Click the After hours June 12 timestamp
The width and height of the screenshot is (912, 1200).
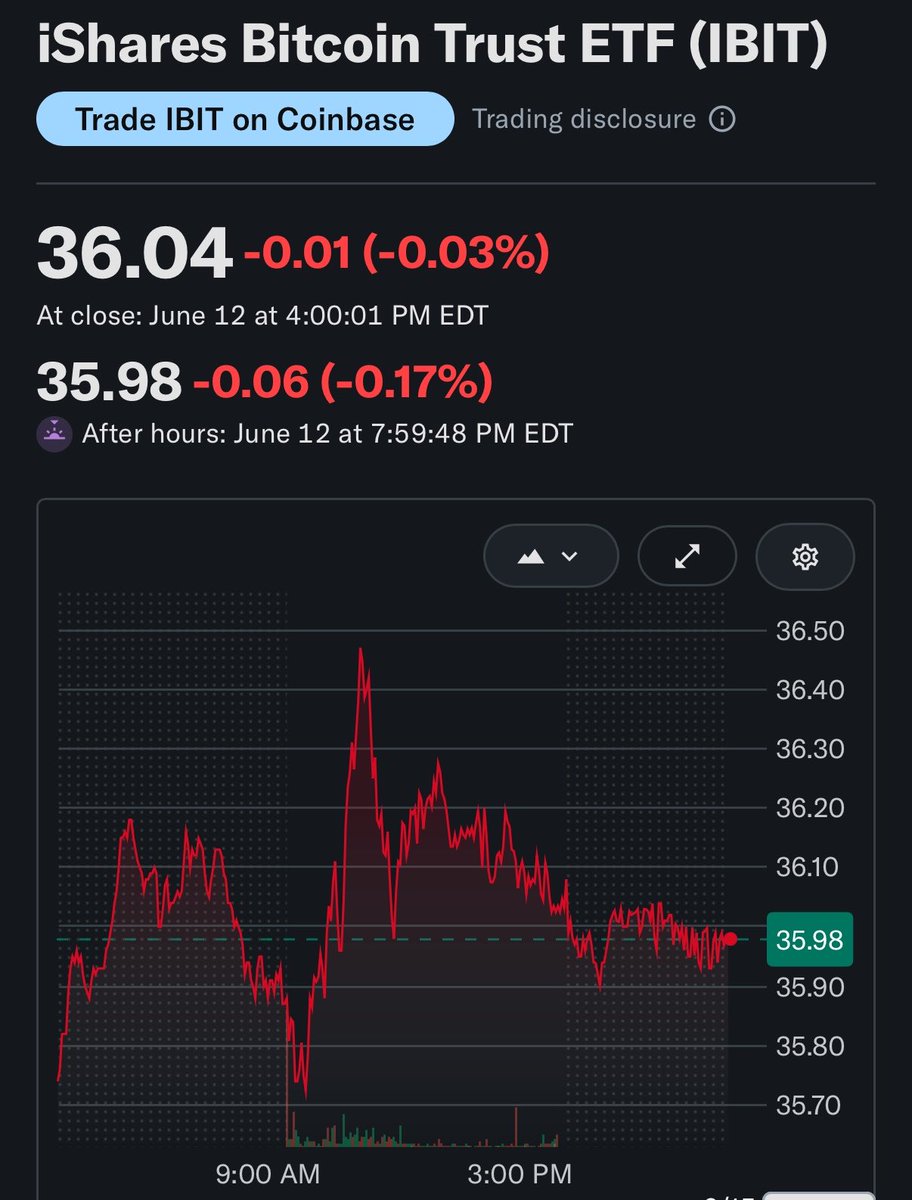(x=328, y=434)
